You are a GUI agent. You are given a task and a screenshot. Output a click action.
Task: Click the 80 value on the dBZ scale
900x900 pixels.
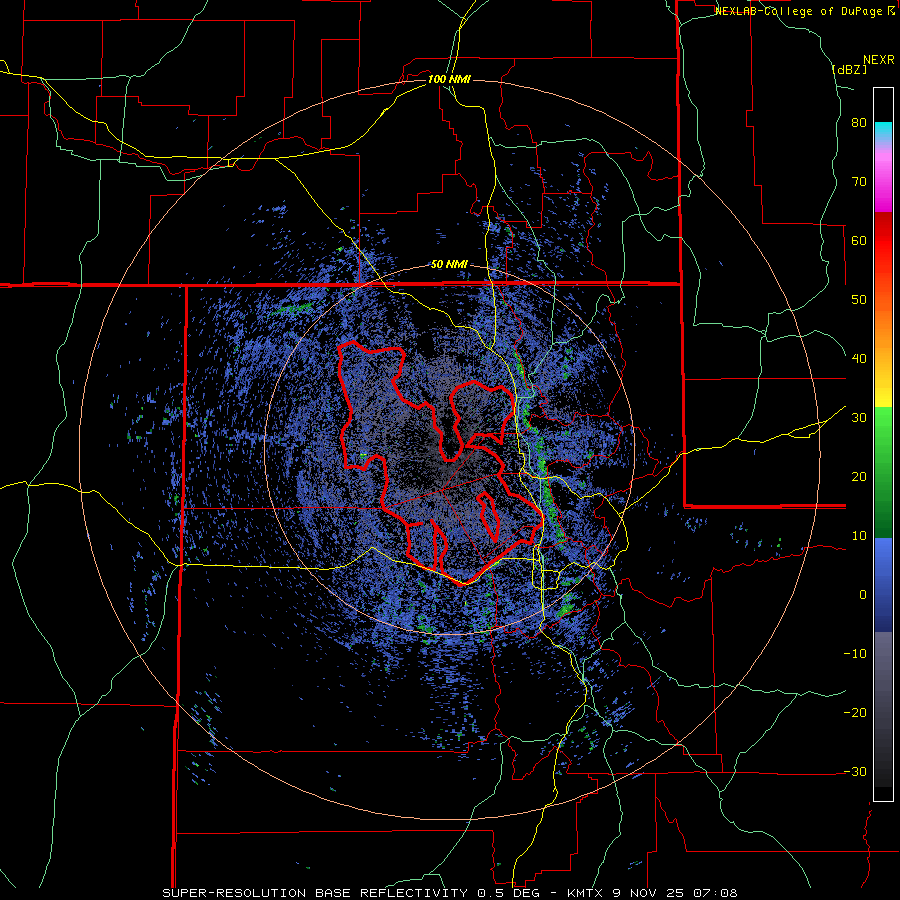point(859,123)
